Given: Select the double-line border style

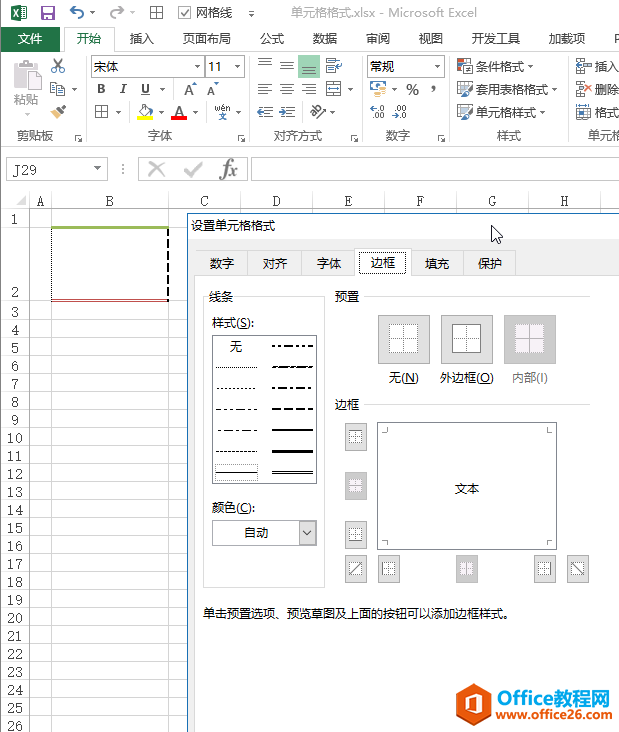Looking at the screenshot, I should [292, 470].
